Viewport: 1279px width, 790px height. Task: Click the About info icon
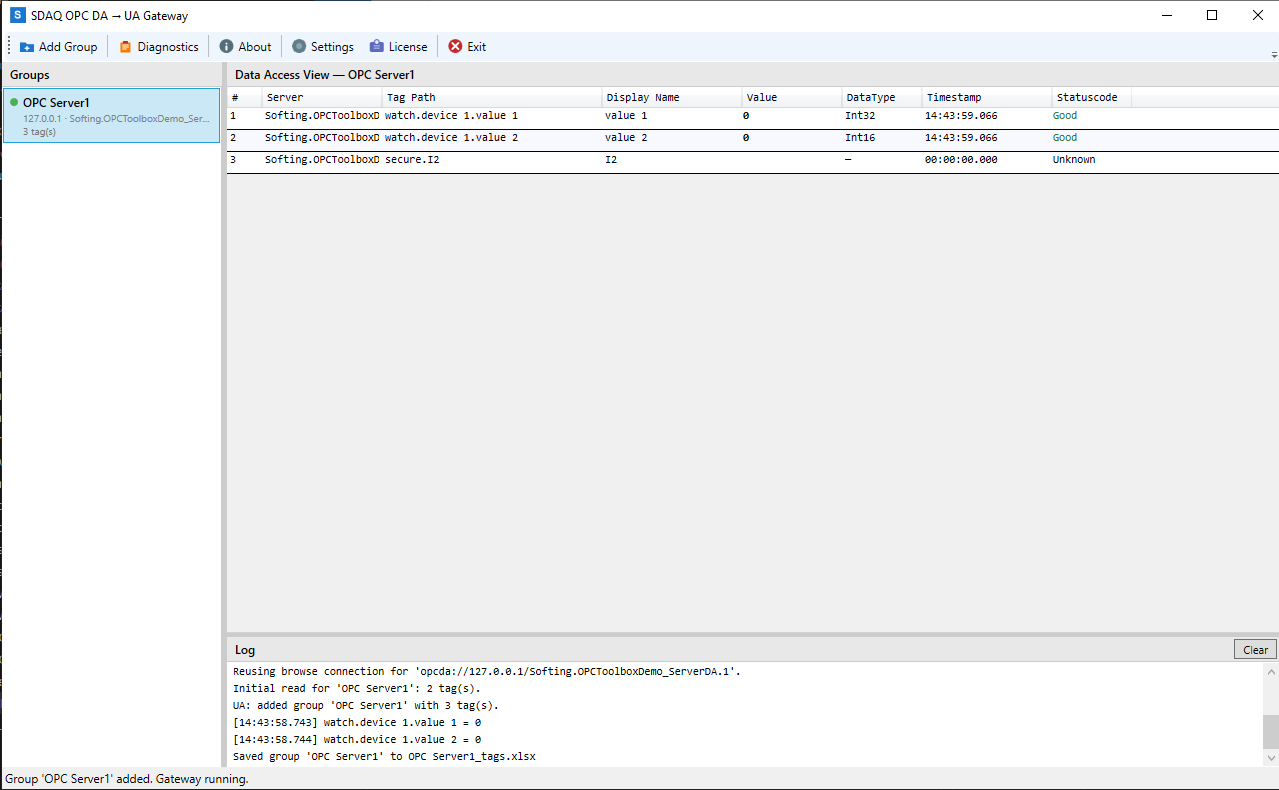(x=226, y=47)
